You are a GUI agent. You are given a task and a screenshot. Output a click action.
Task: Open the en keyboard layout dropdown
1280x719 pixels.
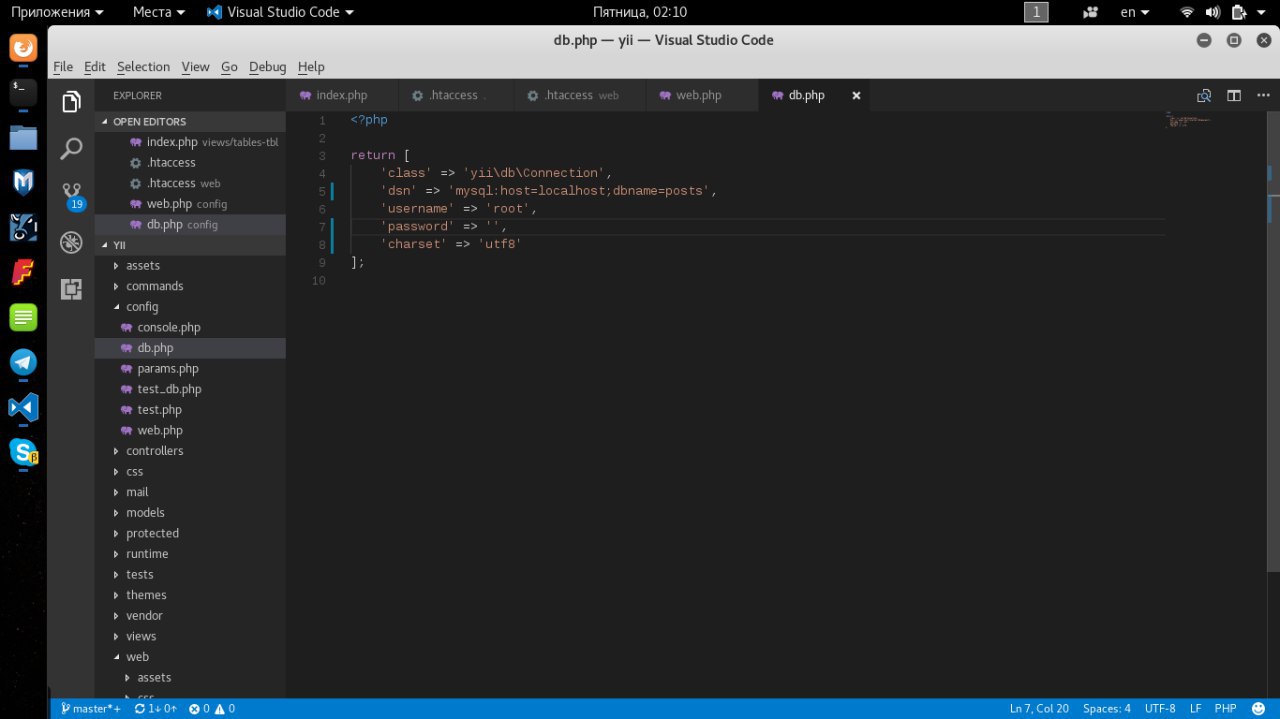pyautogui.click(x=1134, y=12)
